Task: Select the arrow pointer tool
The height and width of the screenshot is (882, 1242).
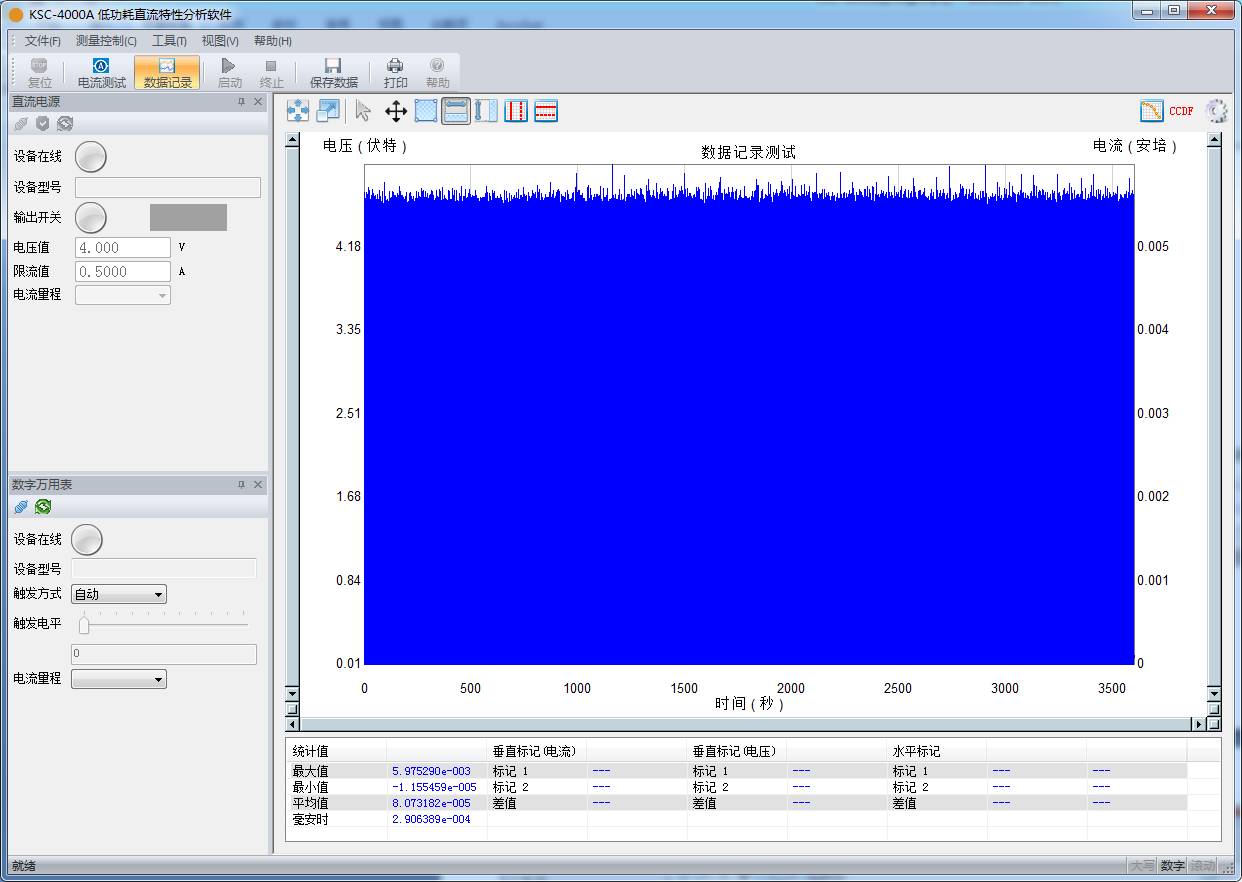Action: [363, 111]
